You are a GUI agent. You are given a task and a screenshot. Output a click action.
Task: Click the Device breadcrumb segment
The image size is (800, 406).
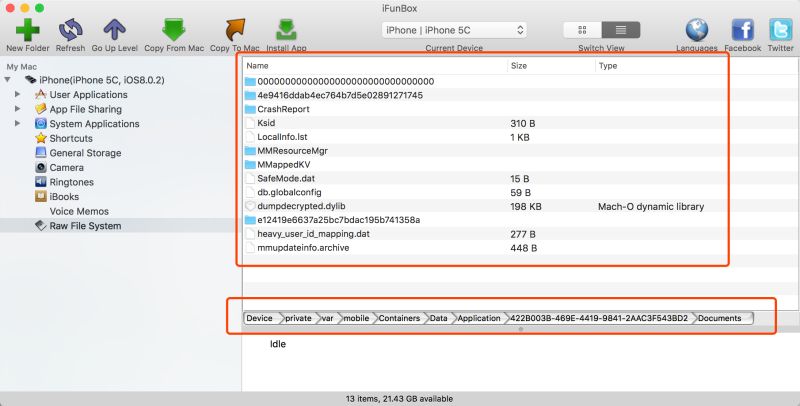pyautogui.click(x=261, y=318)
